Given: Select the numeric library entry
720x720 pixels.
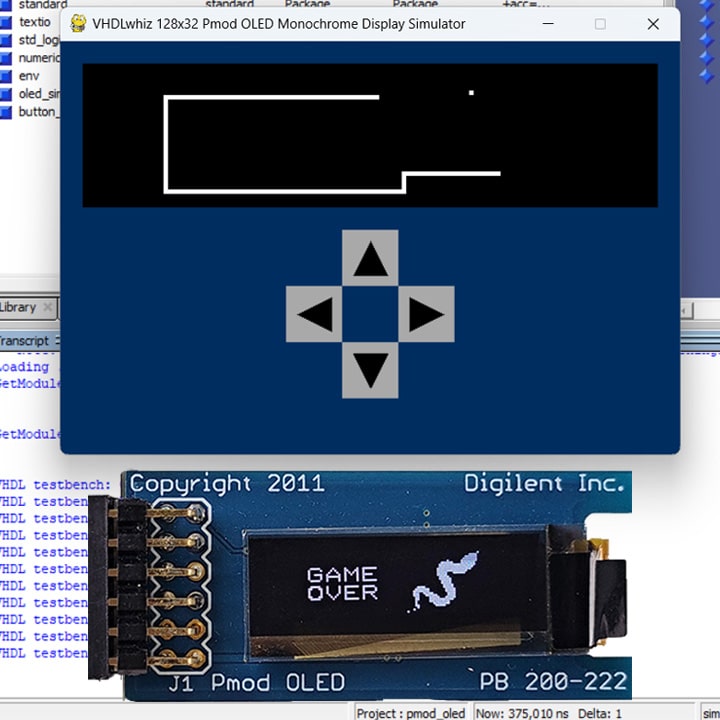Looking at the screenshot, I should [x=39, y=58].
